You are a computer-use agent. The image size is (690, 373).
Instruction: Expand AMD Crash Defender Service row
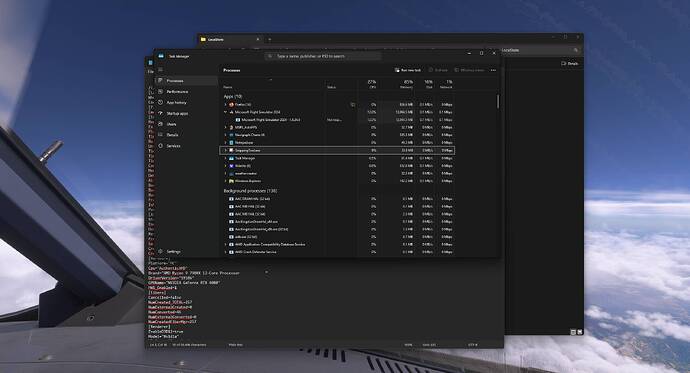click(x=226, y=252)
